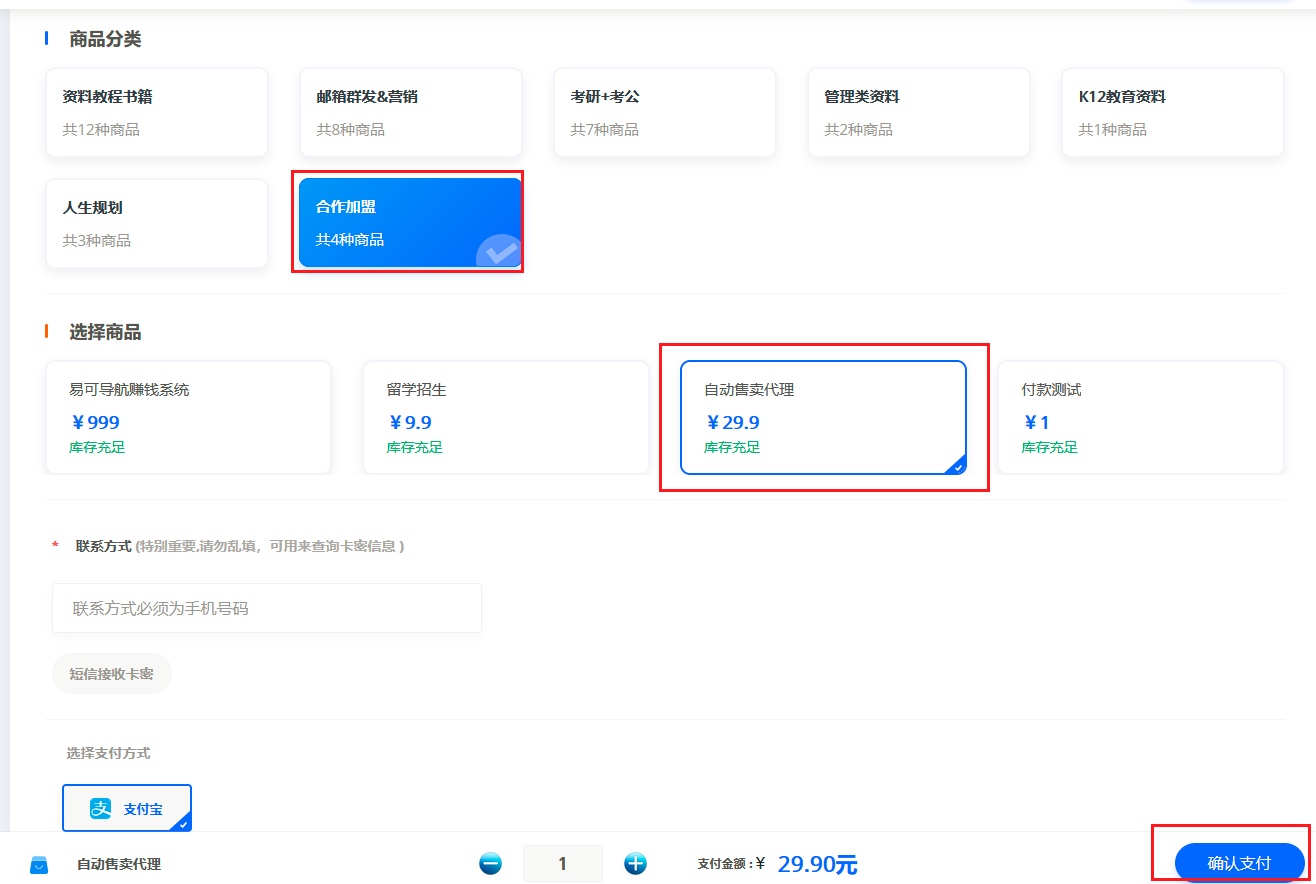The image size is (1316, 884).
Task: Select the 自动售卖代理 product card
Action: [823, 417]
